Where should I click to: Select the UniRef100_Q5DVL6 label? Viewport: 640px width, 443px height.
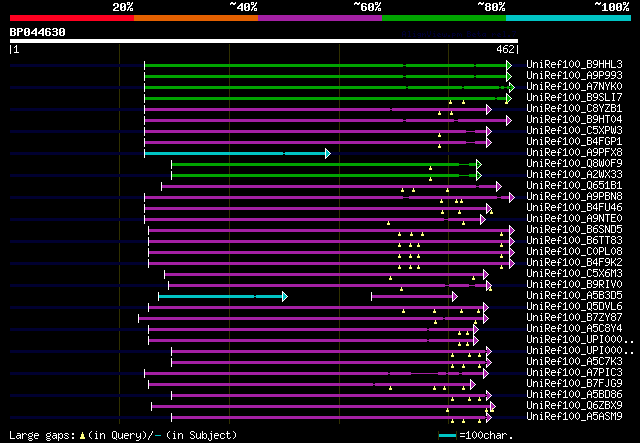(x=574, y=307)
